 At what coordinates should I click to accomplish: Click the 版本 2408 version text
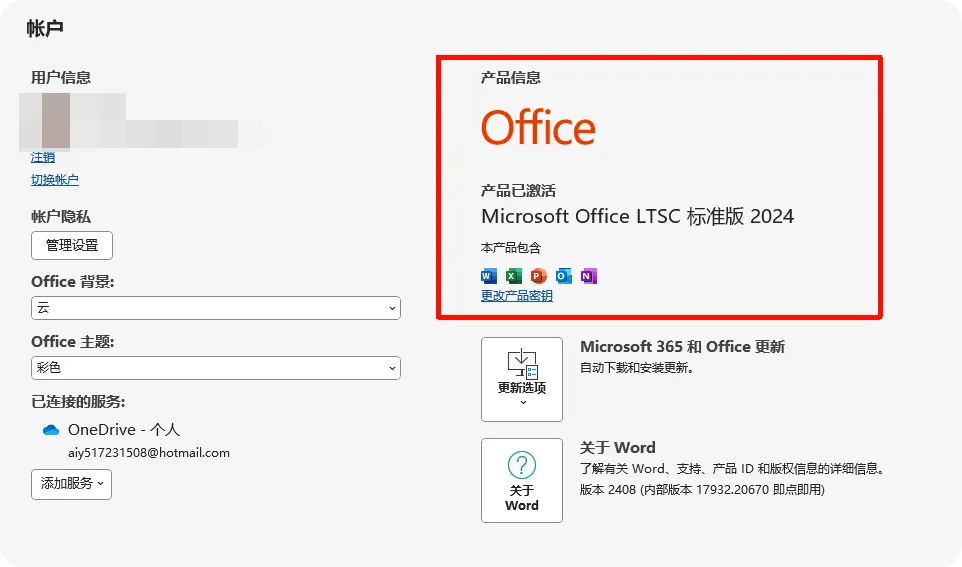702,490
